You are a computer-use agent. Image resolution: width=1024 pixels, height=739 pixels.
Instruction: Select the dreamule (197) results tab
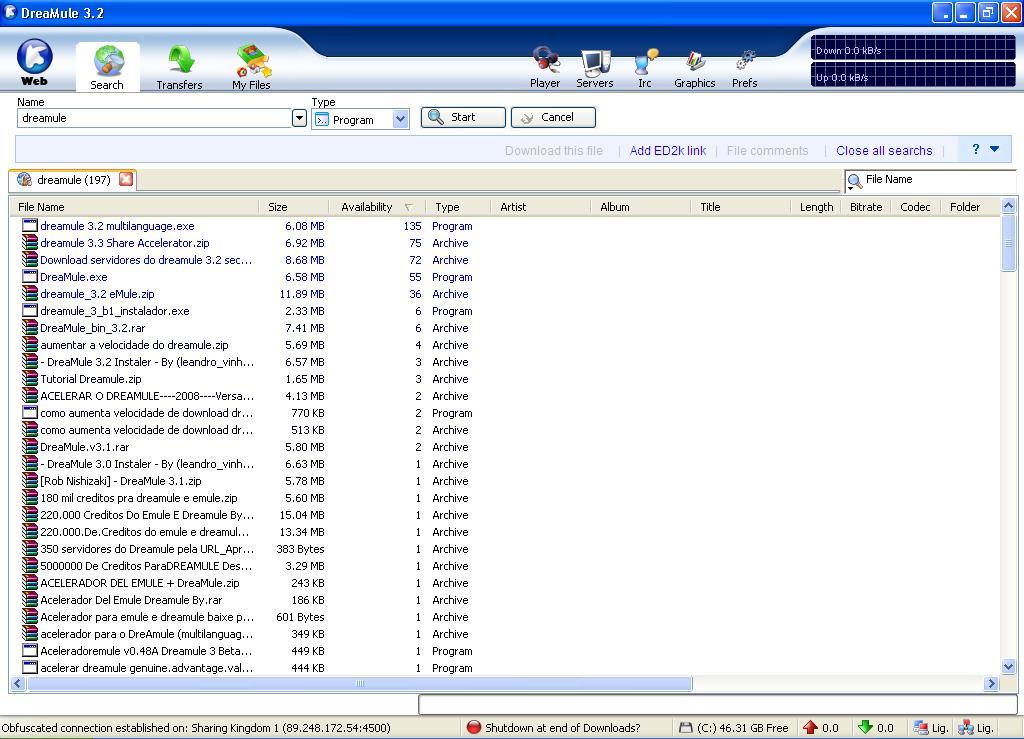coord(73,180)
